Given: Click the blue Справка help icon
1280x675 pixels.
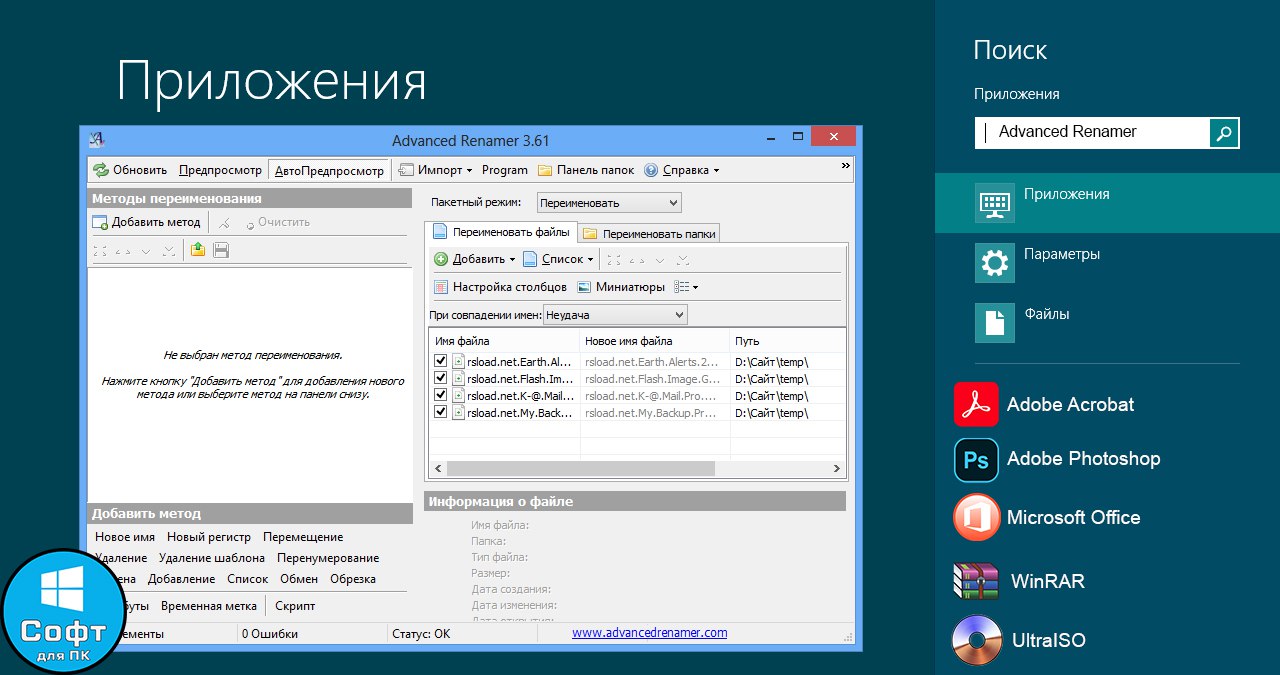Looking at the screenshot, I should coord(651,170).
